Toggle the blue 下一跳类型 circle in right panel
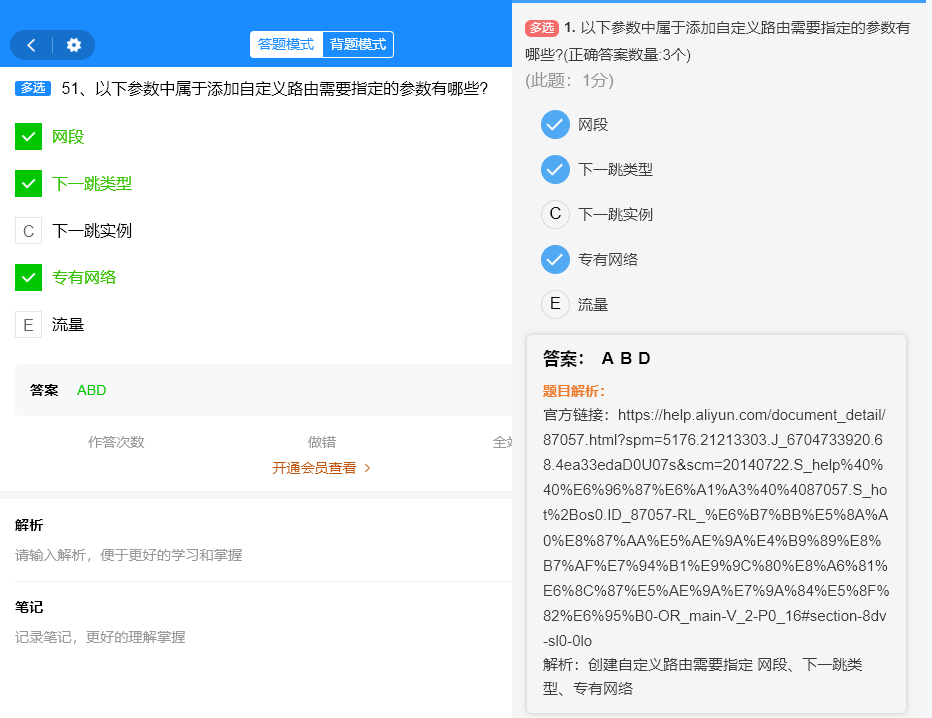Screen dimensions: 932x718 tap(555, 169)
